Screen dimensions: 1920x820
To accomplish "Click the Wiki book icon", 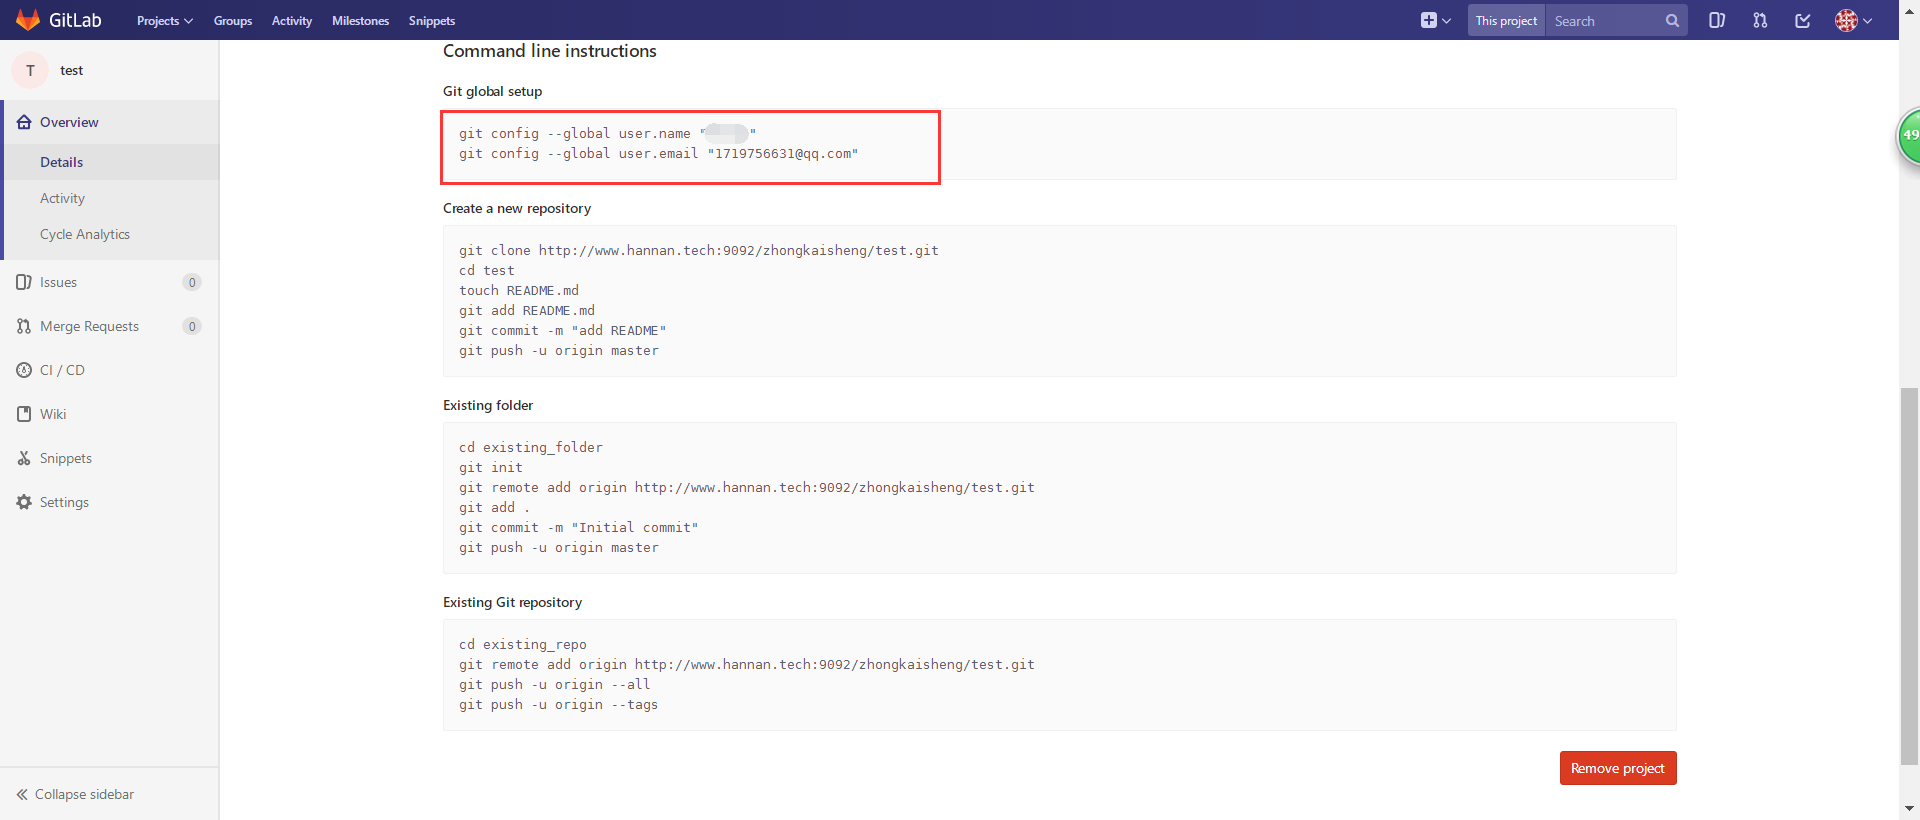I will click(x=24, y=414).
